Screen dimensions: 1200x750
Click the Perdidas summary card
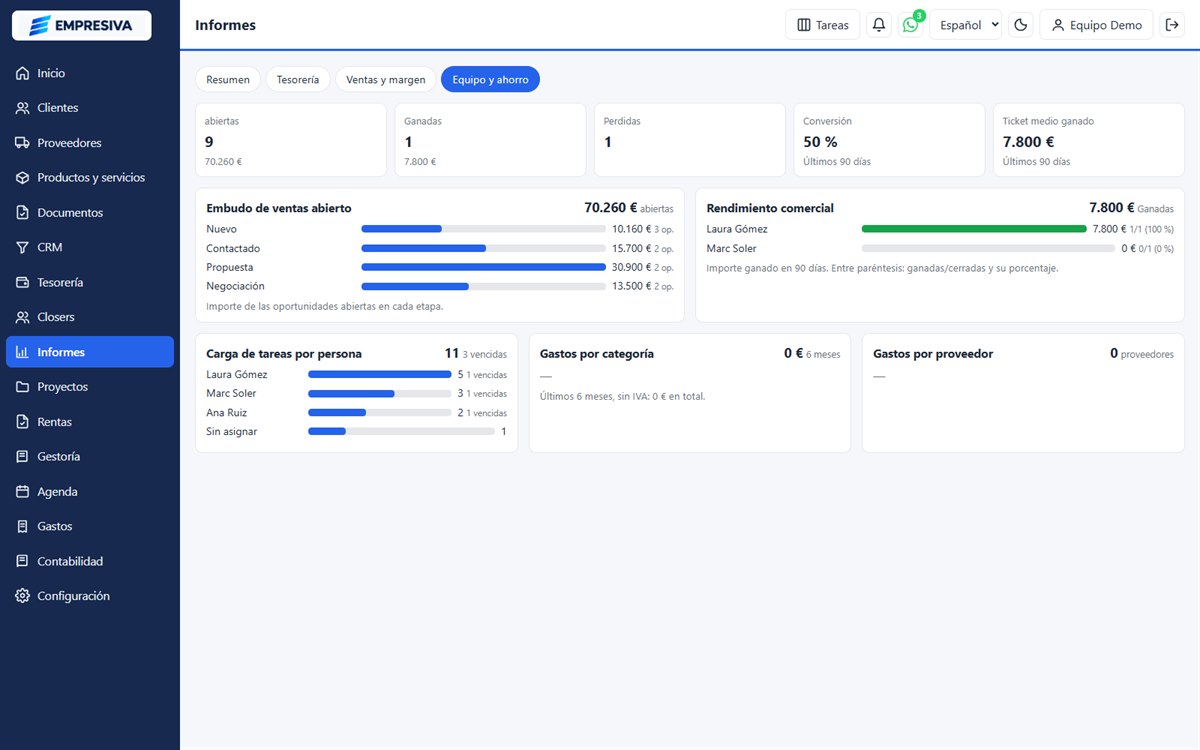pos(690,140)
